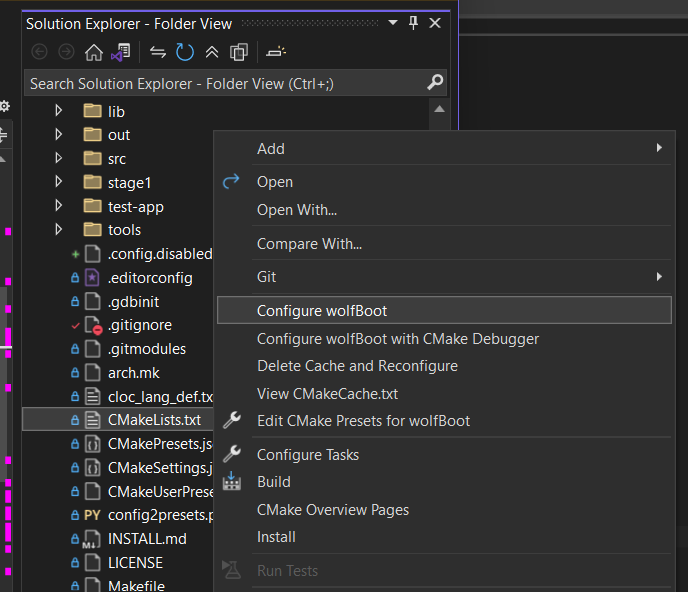Select the .gitignore file icon

tap(93, 325)
